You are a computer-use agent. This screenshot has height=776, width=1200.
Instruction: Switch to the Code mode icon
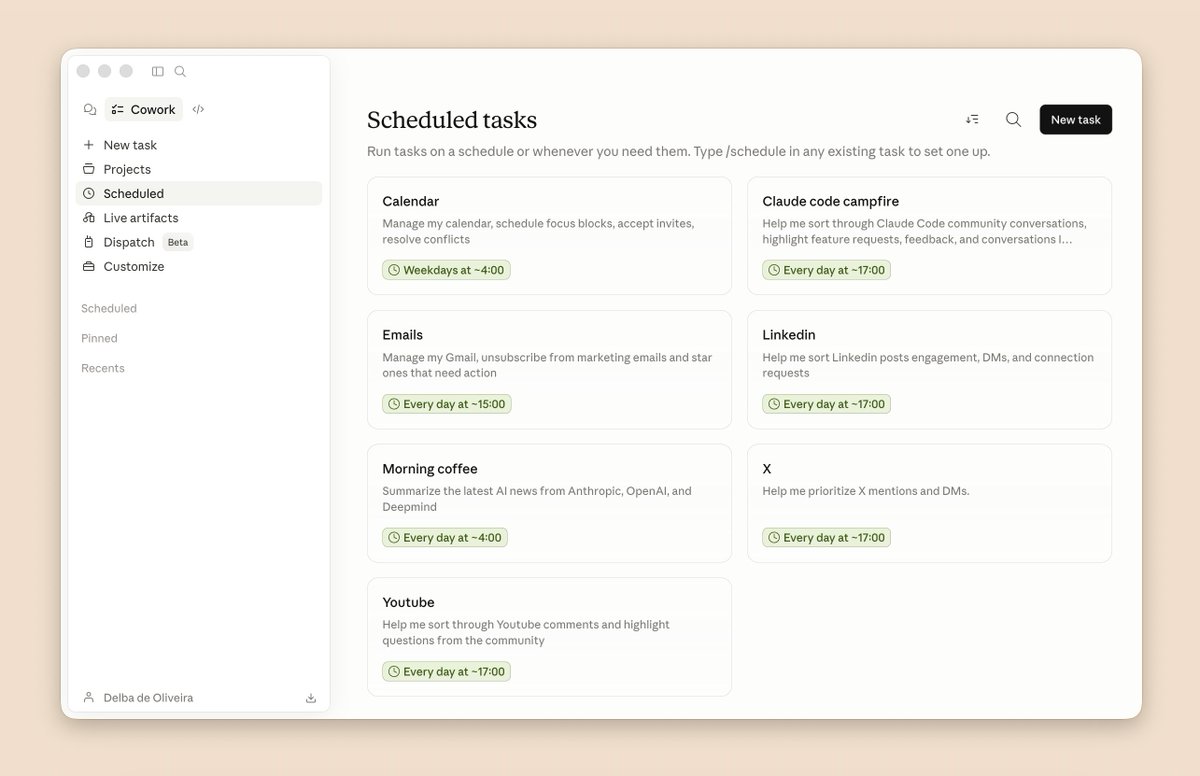[x=198, y=109]
